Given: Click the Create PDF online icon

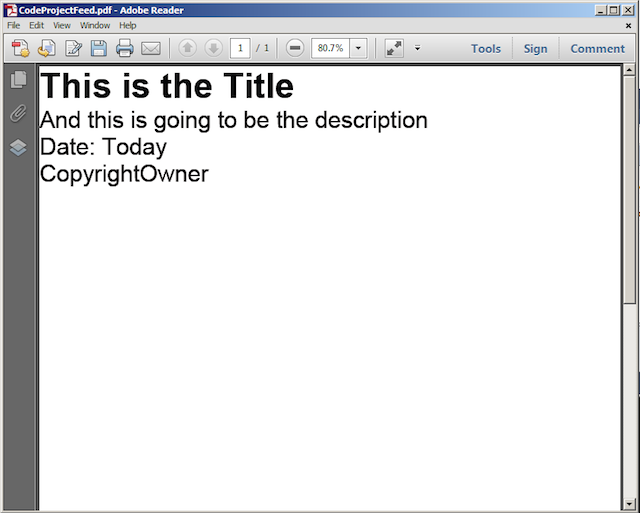Looking at the screenshot, I should coord(20,48).
